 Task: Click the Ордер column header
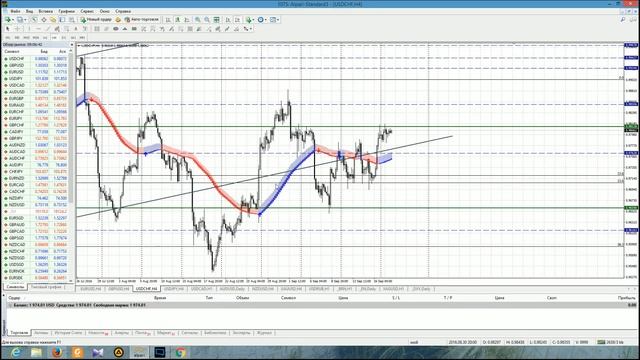(14, 298)
